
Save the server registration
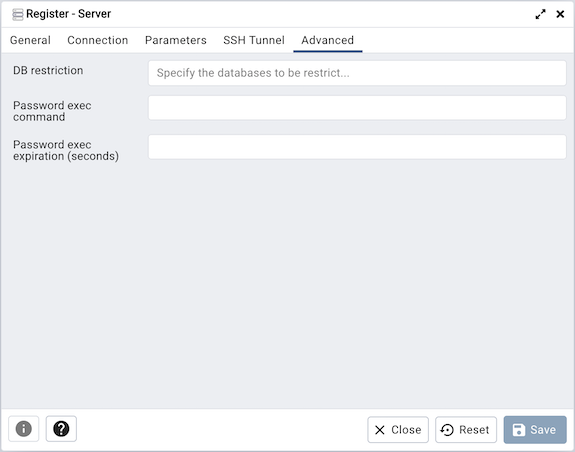click(x=535, y=430)
